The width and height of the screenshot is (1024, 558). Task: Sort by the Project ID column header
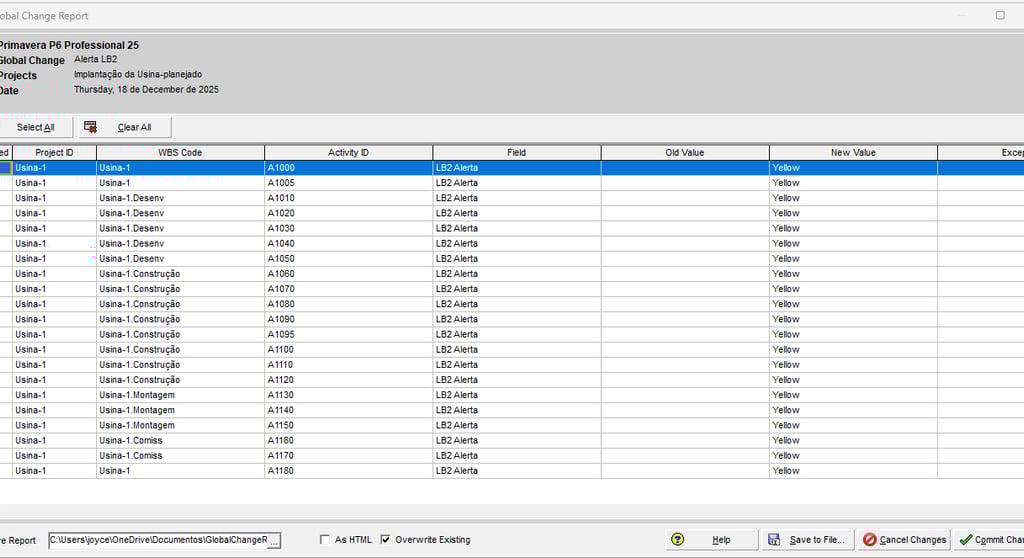[x=54, y=152]
